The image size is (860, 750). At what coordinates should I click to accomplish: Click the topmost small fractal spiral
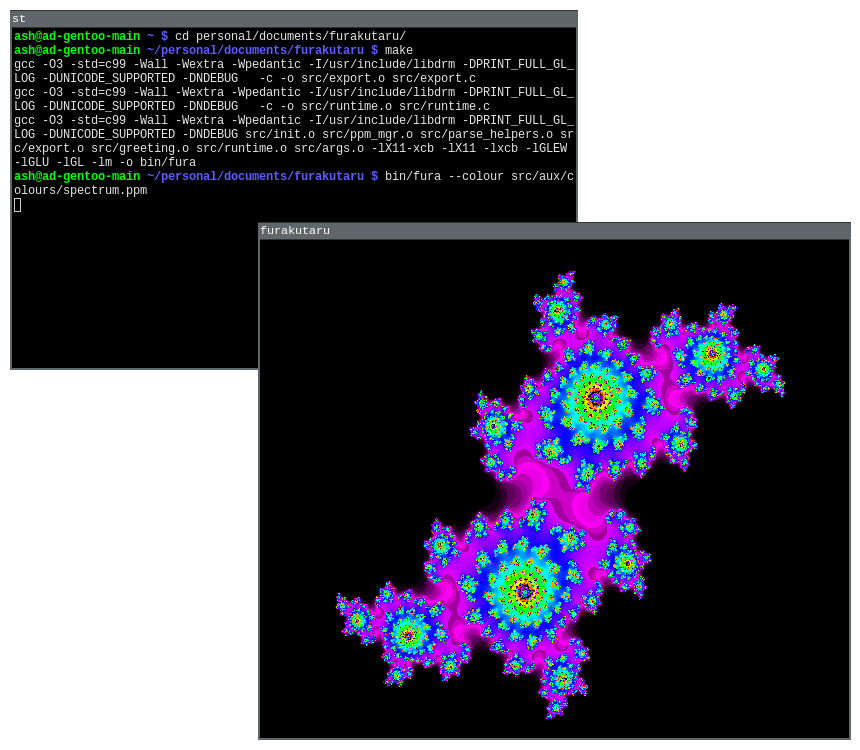click(x=559, y=309)
